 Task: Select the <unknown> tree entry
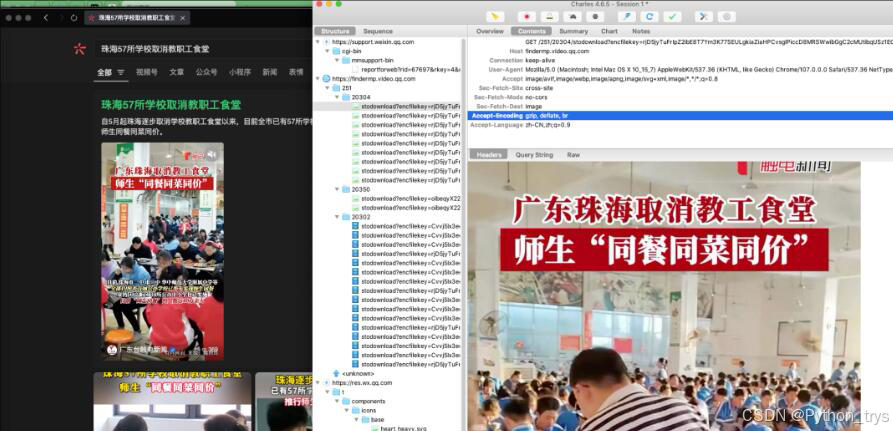point(358,373)
